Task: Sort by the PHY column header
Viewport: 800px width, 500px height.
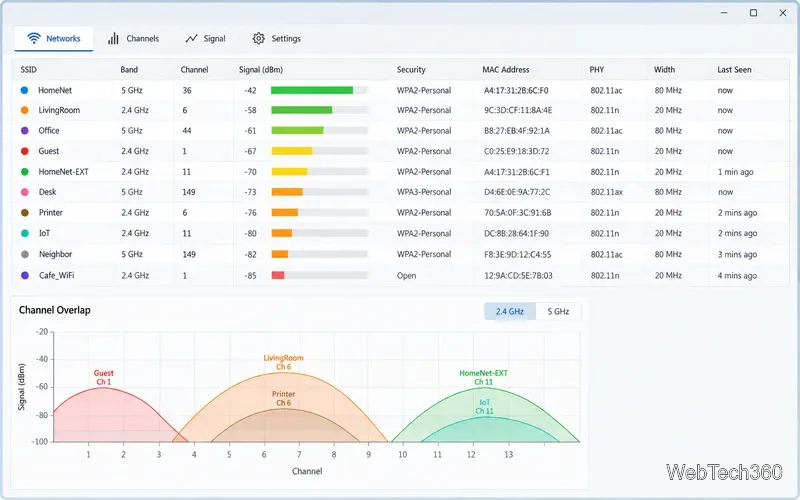Action: tap(596, 69)
